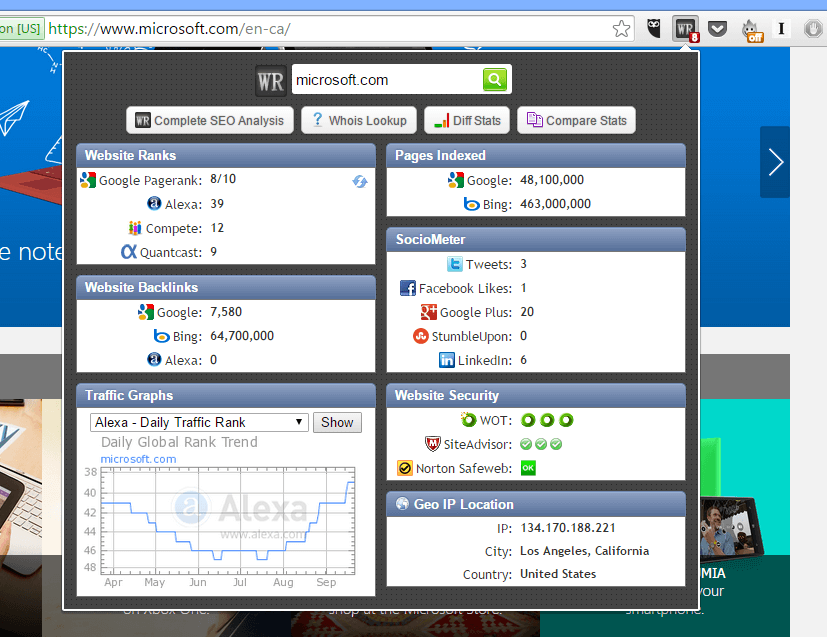The height and width of the screenshot is (637, 827).
Task: Click the Complete SEO Analysis button
Action: (x=210, y=121)
